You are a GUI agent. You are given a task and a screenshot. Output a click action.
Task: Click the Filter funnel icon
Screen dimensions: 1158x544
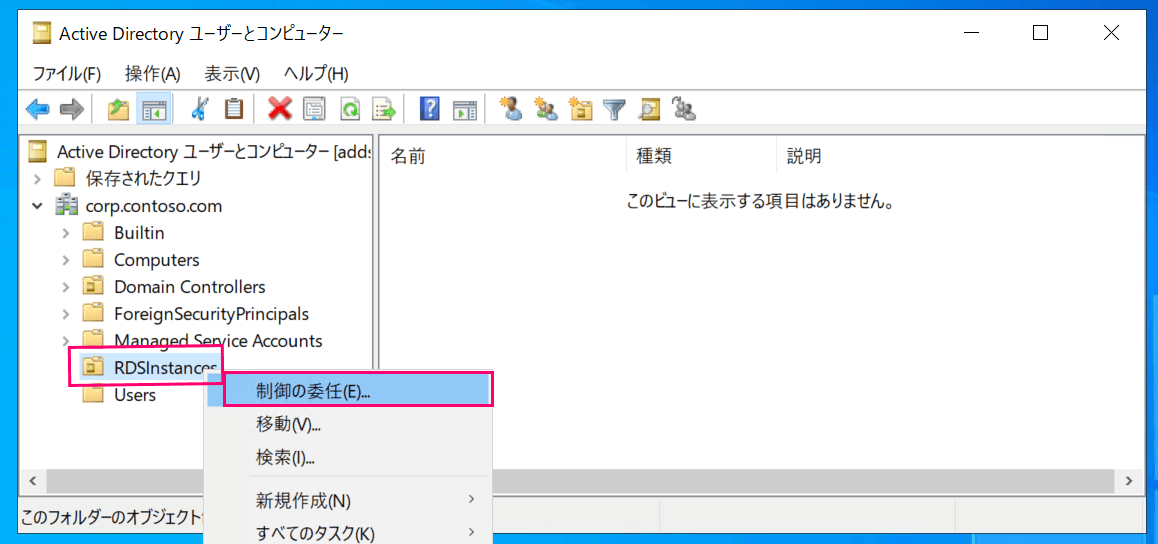coord(615,110)
